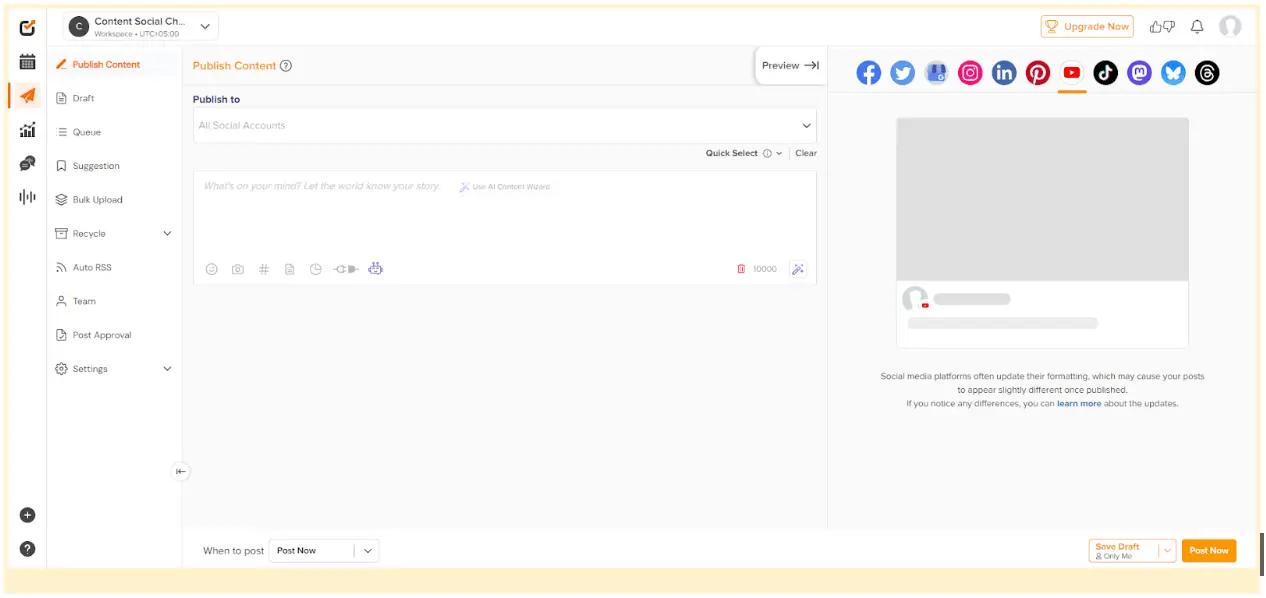
Task: Switch preview to Mastodon
Action: click(x=1139, y=73)
